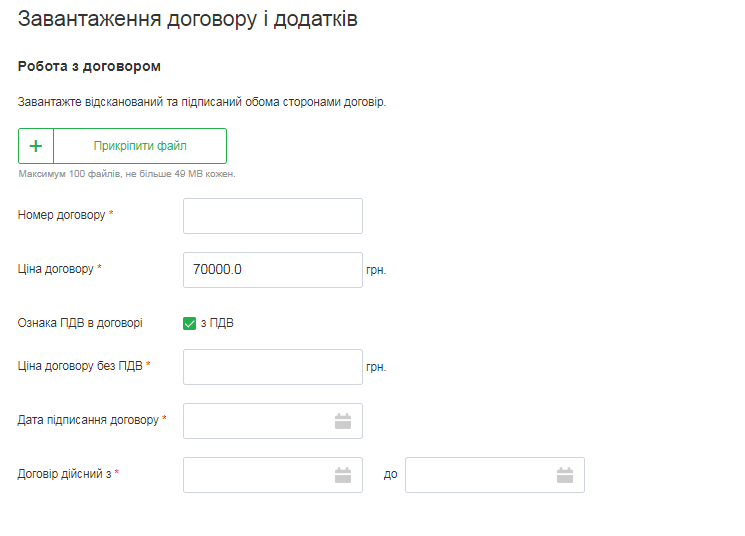745x536 pixels.
Task: Click into the 'Ціна договору без ПДВ' field
Action: click(272, 367)
